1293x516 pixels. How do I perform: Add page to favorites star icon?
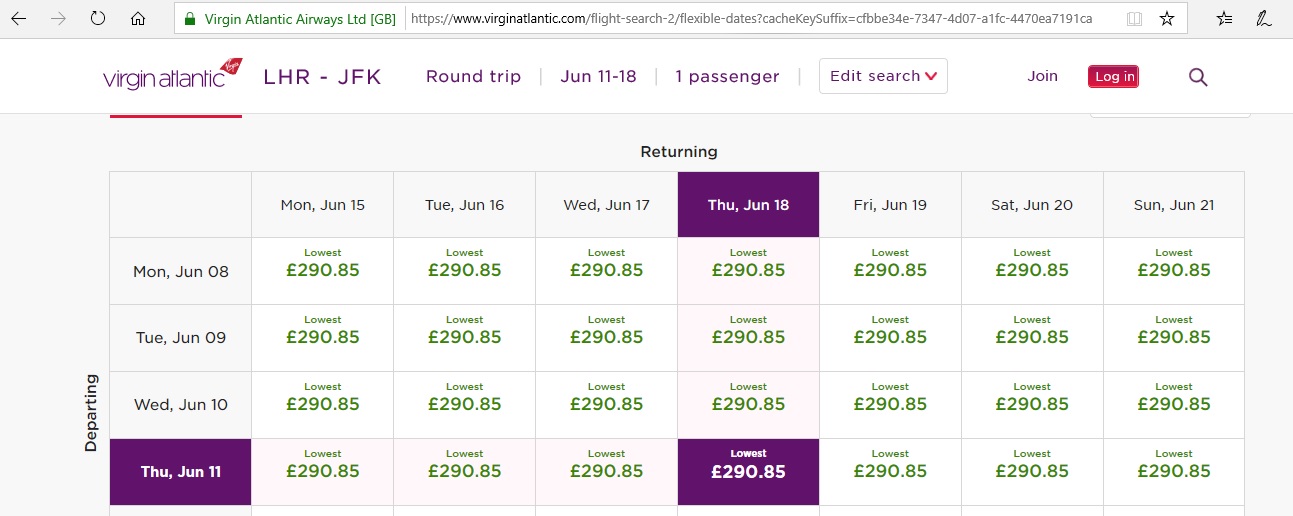pos(1166,18)
